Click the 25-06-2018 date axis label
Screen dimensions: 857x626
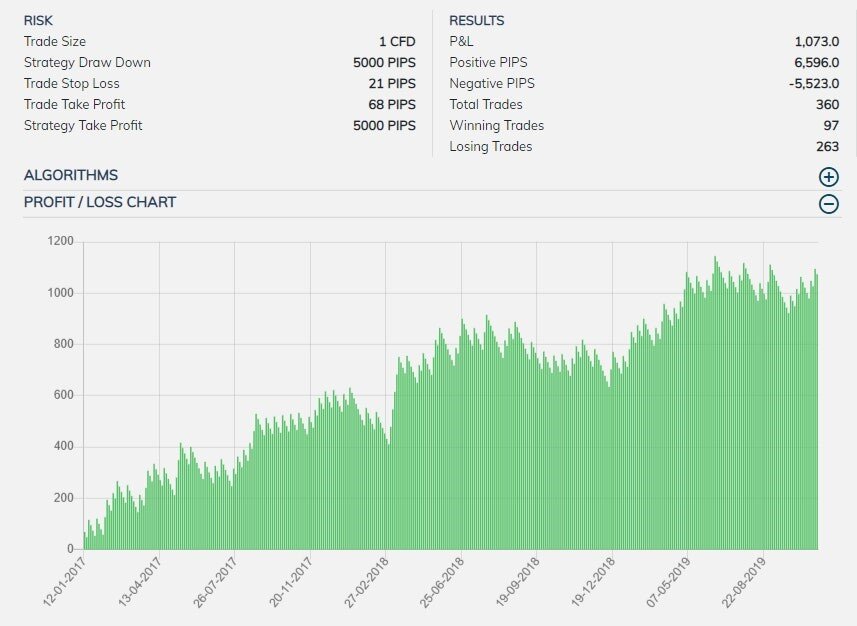click(x=442, y=581)
